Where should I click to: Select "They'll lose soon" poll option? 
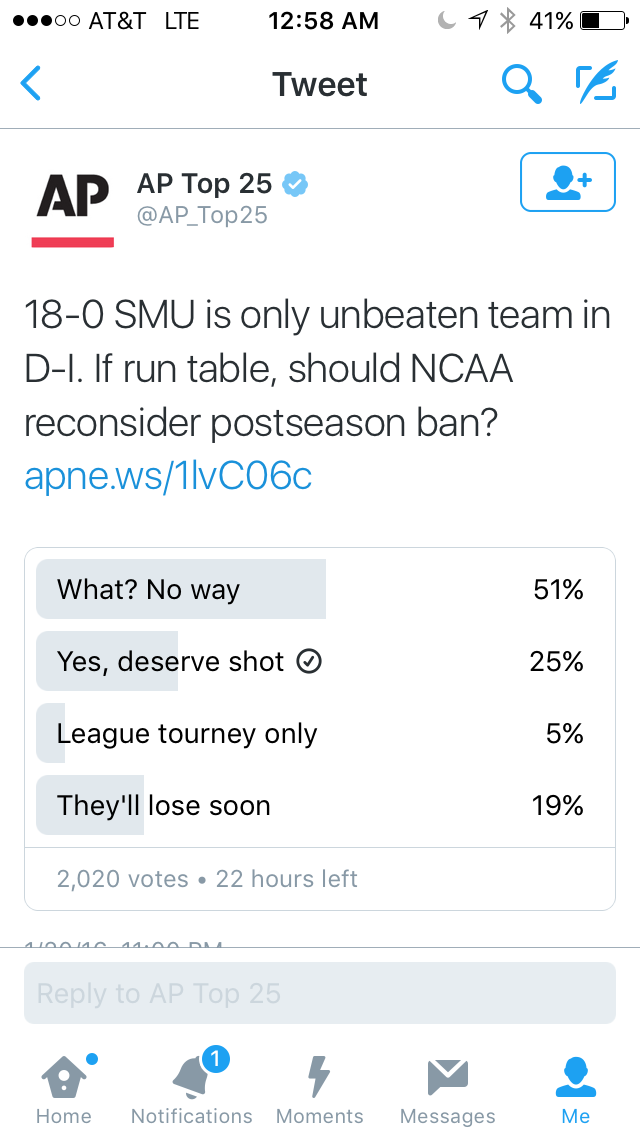click(320, 805)
